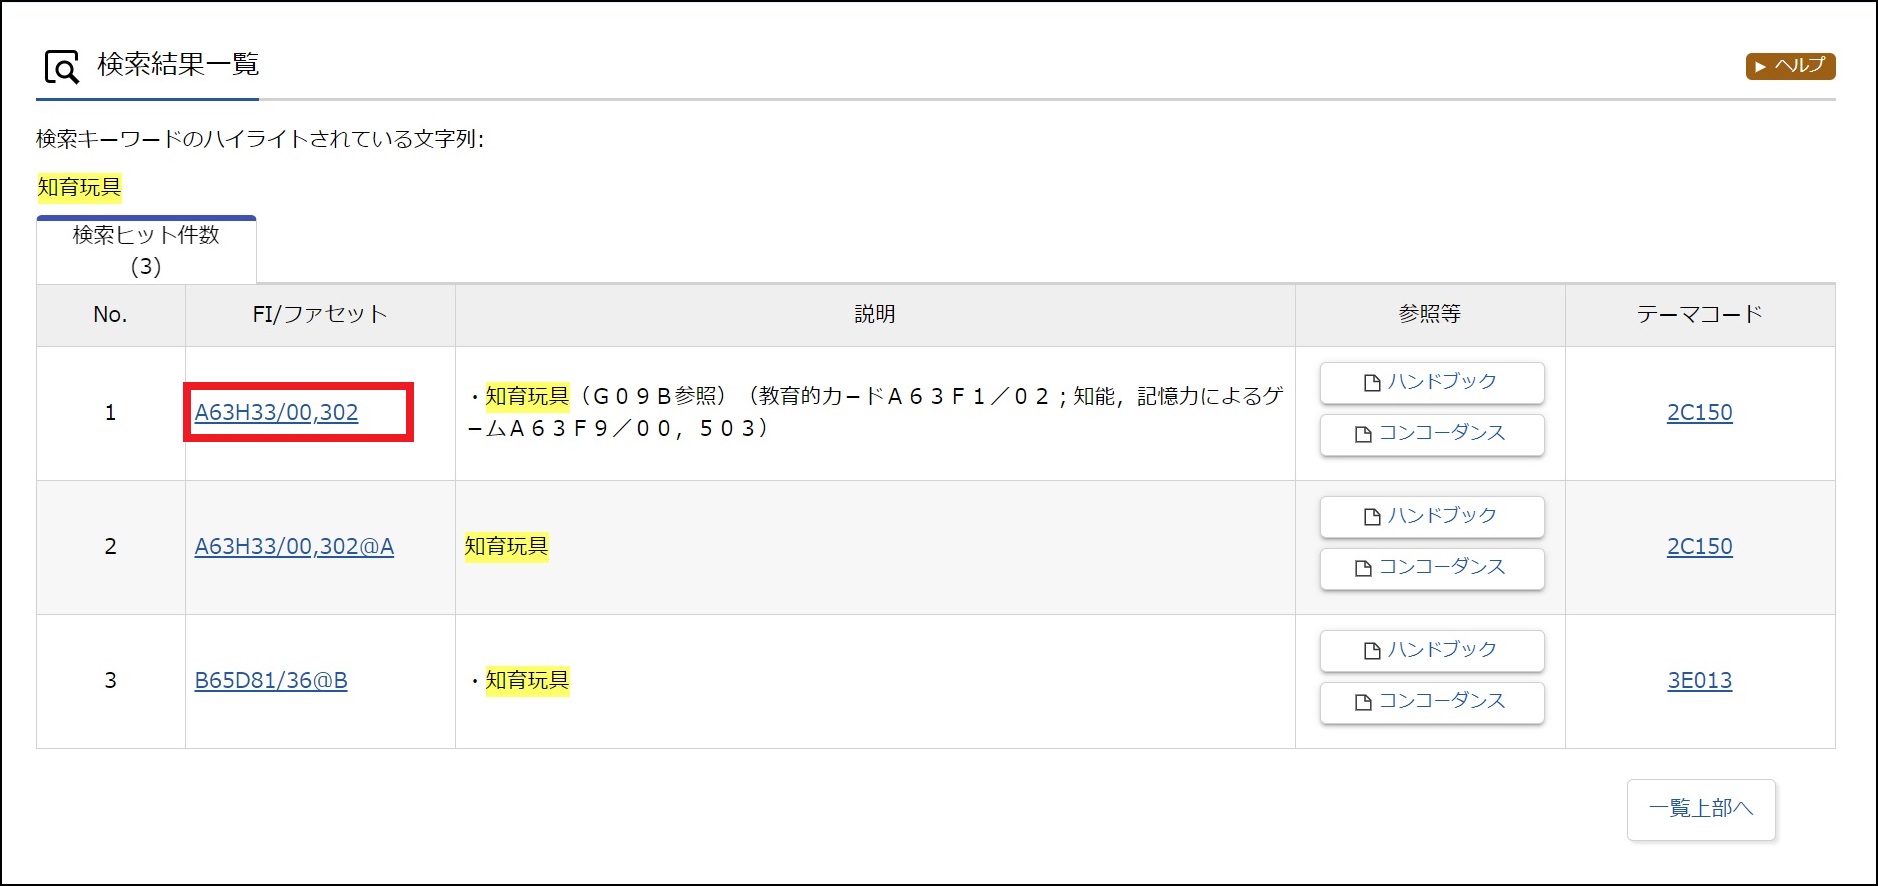Open ハンドブック for result row 2

(x=1431, y=516)
